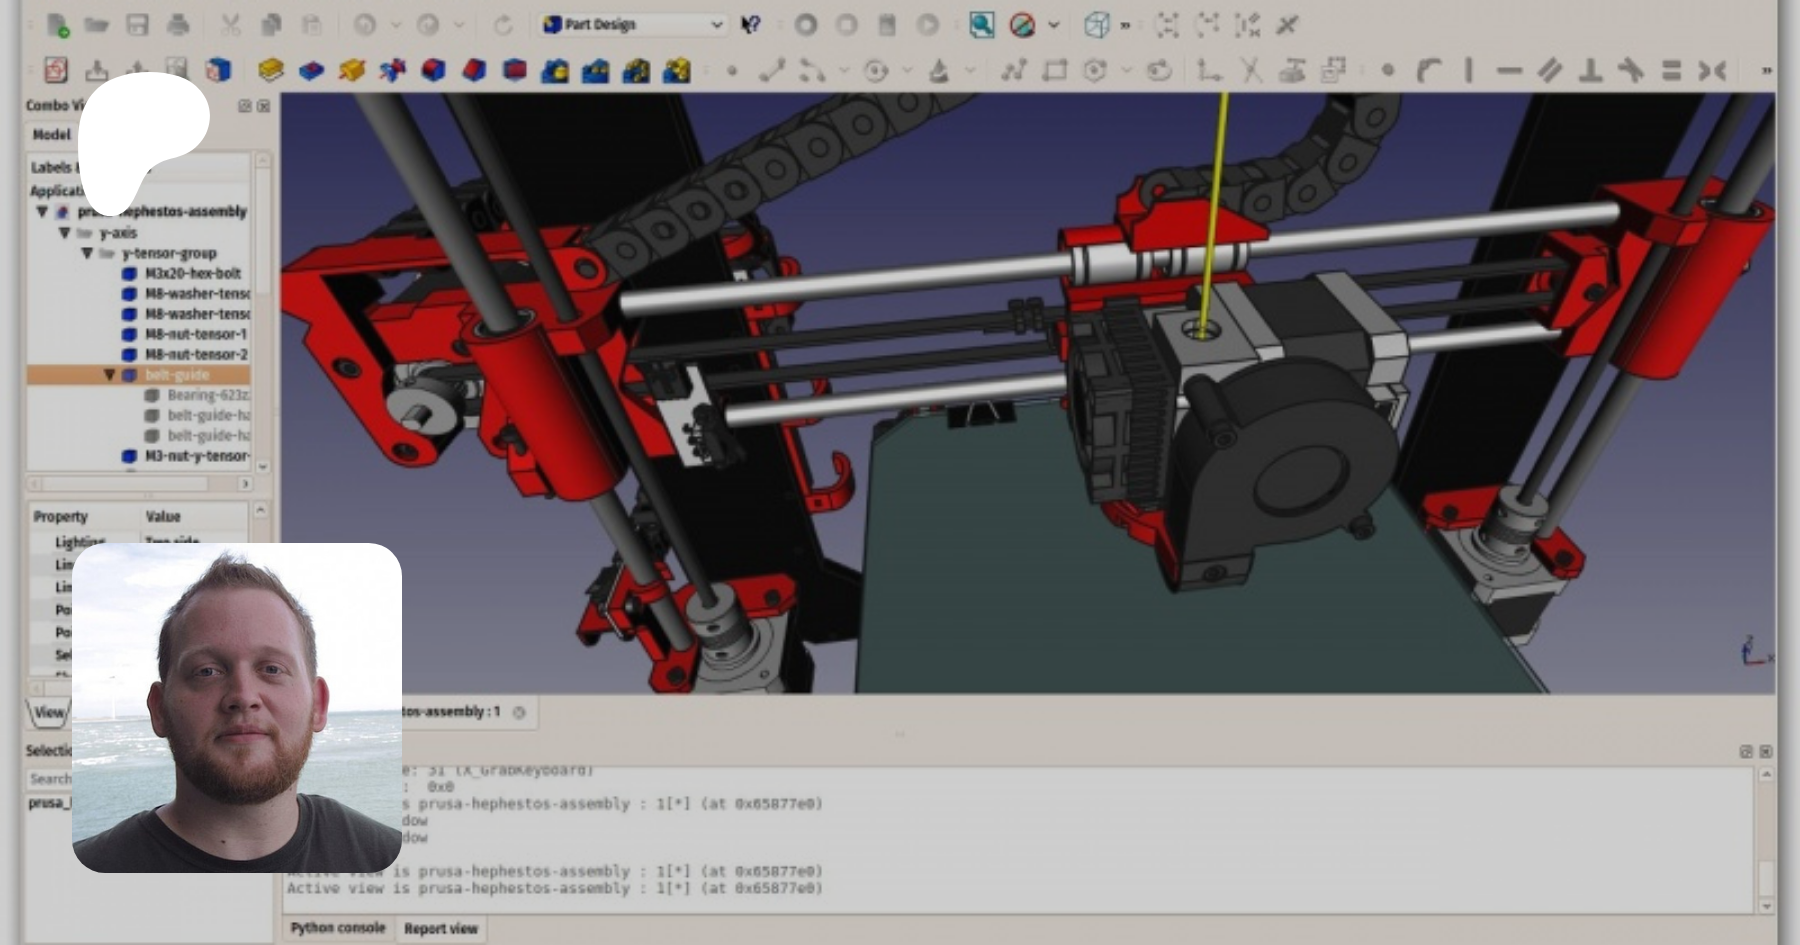Click the Zoom fit-all magnifier icon

click(981, 25)
